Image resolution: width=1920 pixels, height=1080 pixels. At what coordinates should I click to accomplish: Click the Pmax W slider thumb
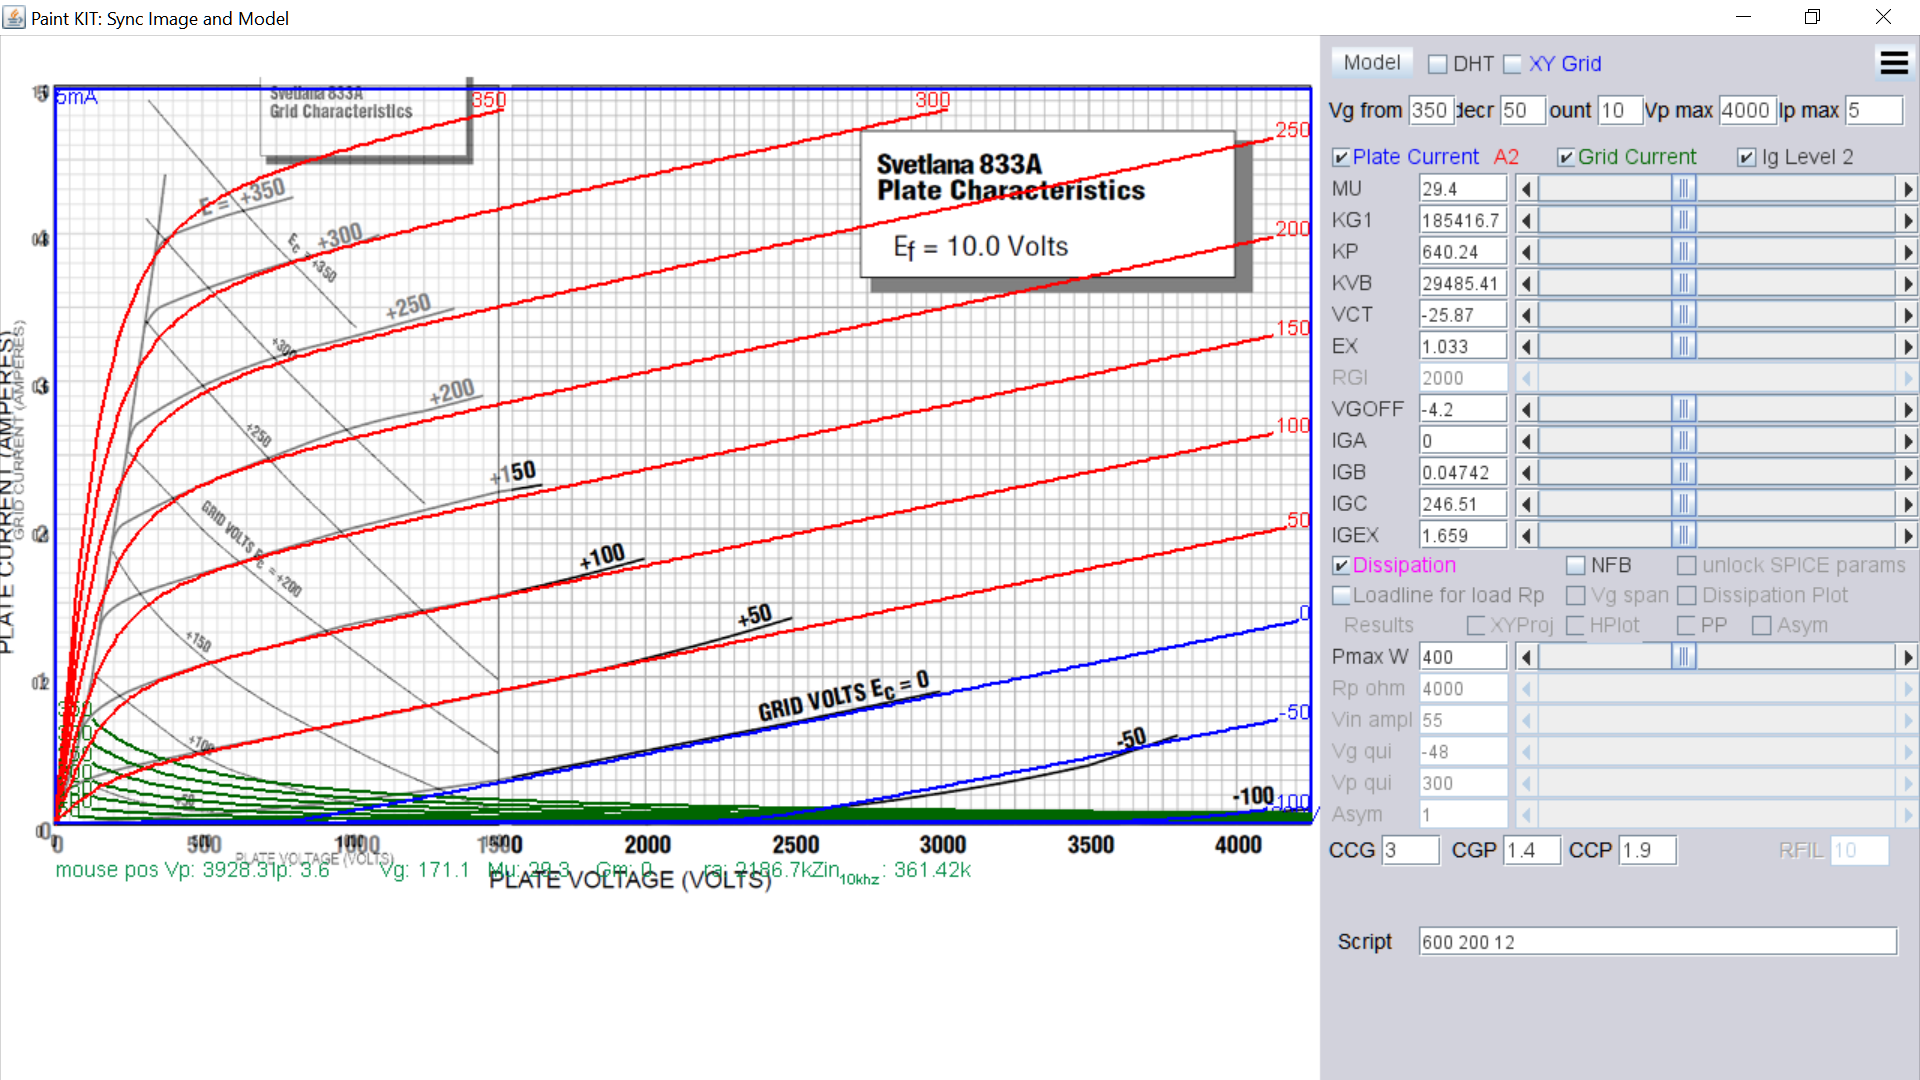[x=1684, y=657]
